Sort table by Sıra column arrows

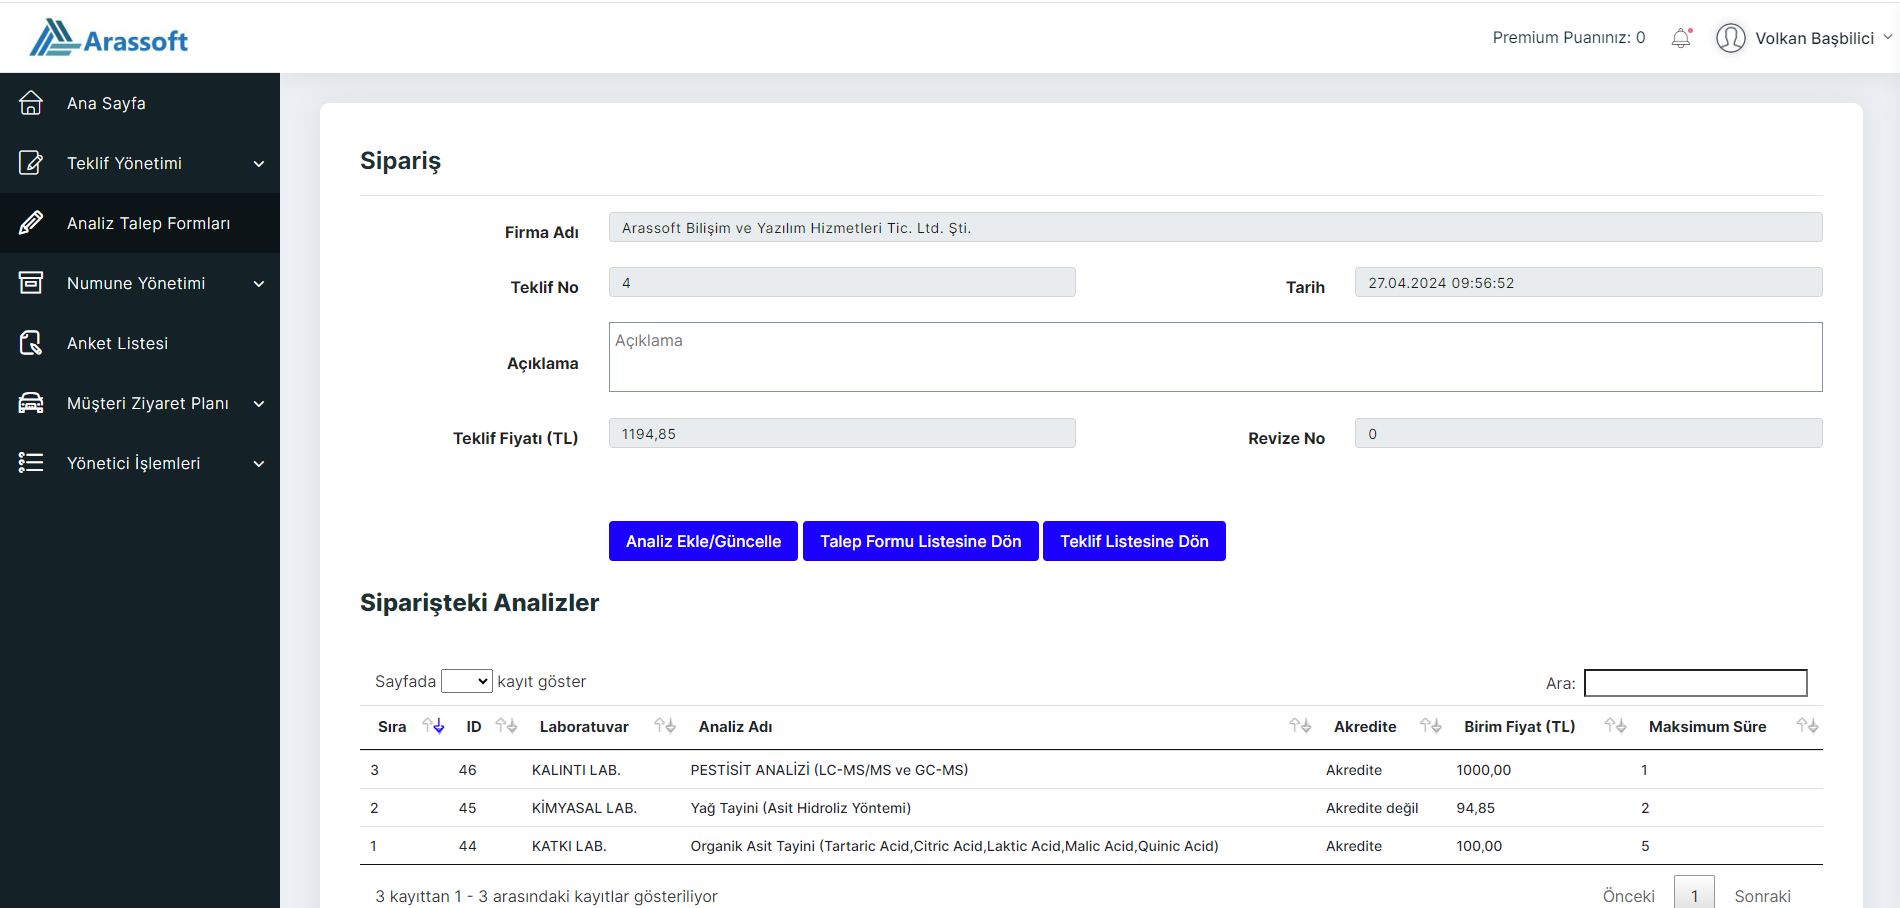point(433,726)
